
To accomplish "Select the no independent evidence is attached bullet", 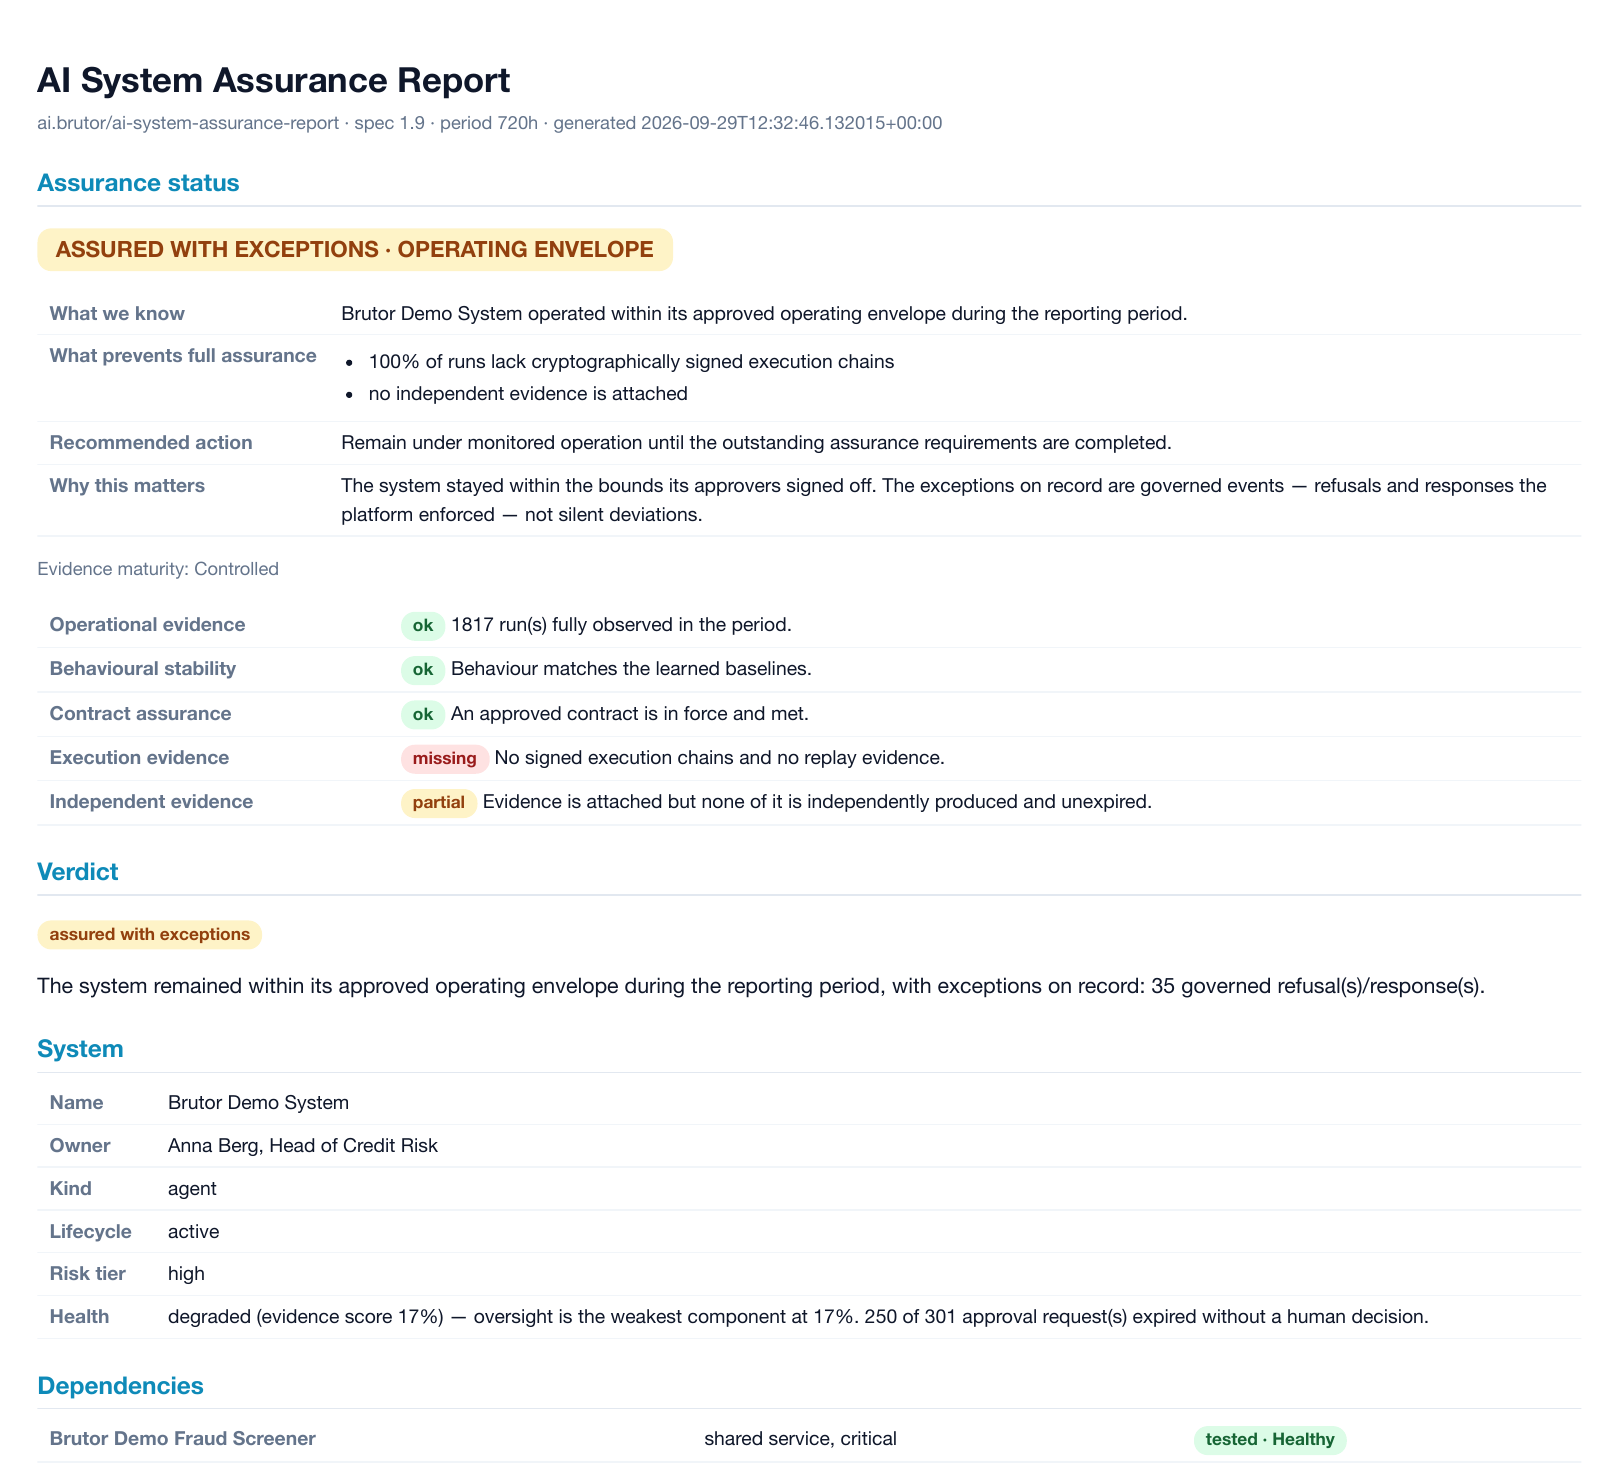I will pyautogui.click(x=528, y=393).
